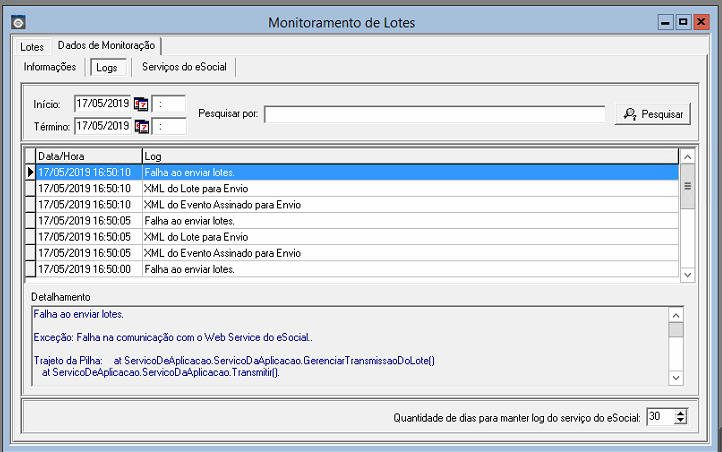Select the Informações sub-tab

[x=50, y=67]
